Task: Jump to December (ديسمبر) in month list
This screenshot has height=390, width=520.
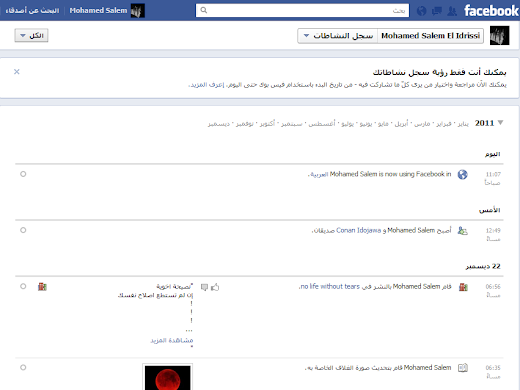Action: [219, 124]
